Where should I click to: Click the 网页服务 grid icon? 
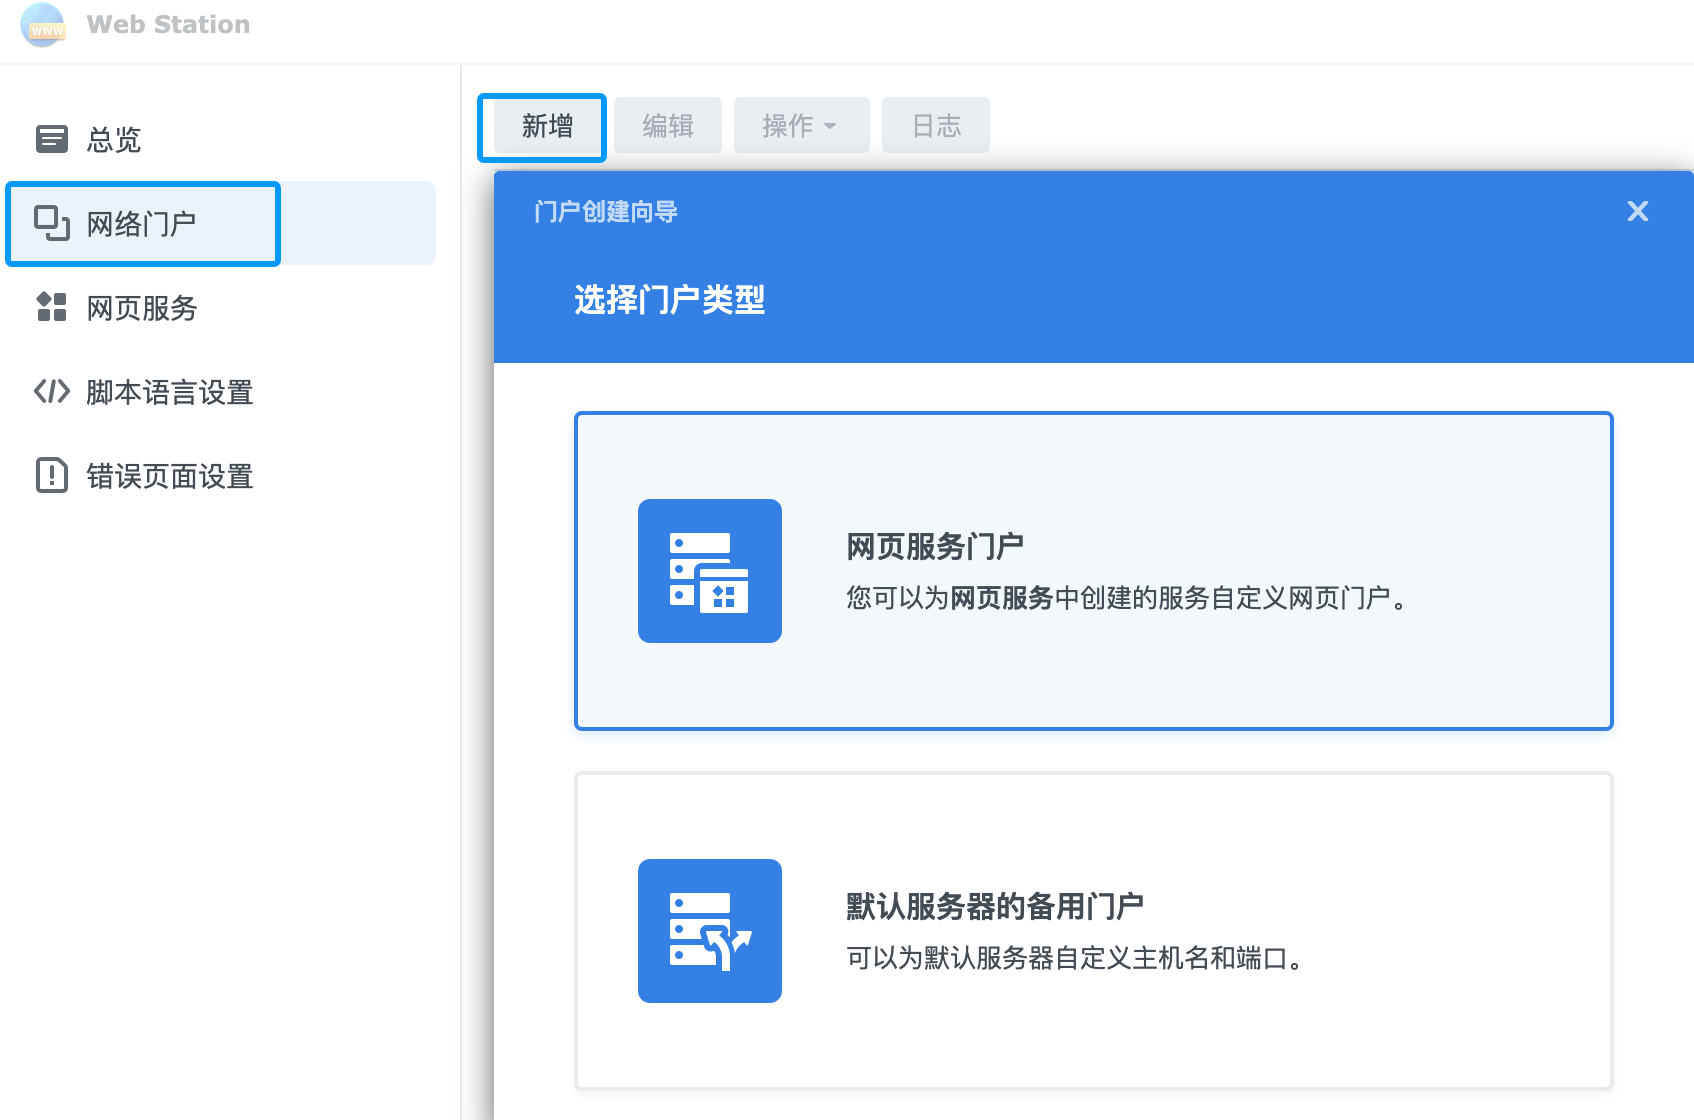[x=52, y=307]
